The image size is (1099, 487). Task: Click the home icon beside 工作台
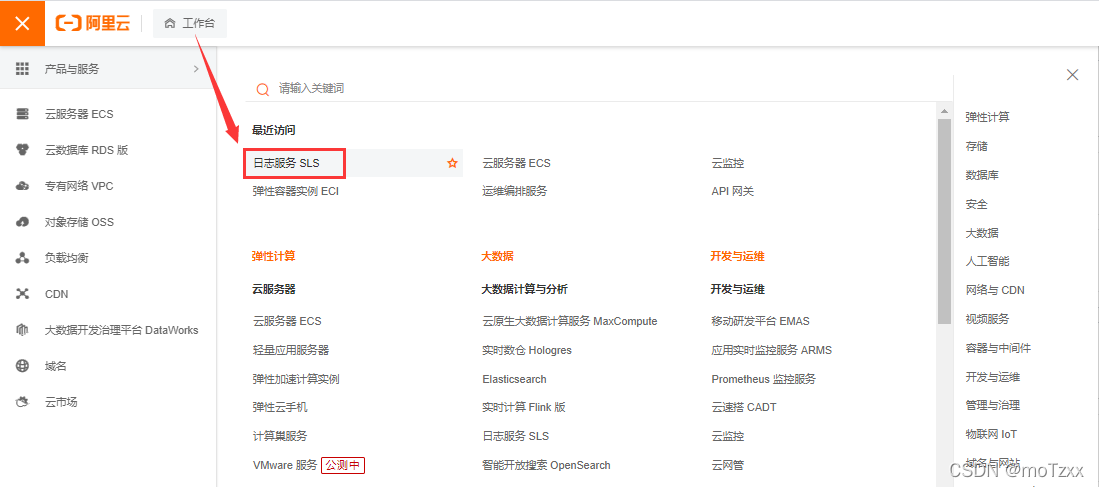tap(170, 23)
